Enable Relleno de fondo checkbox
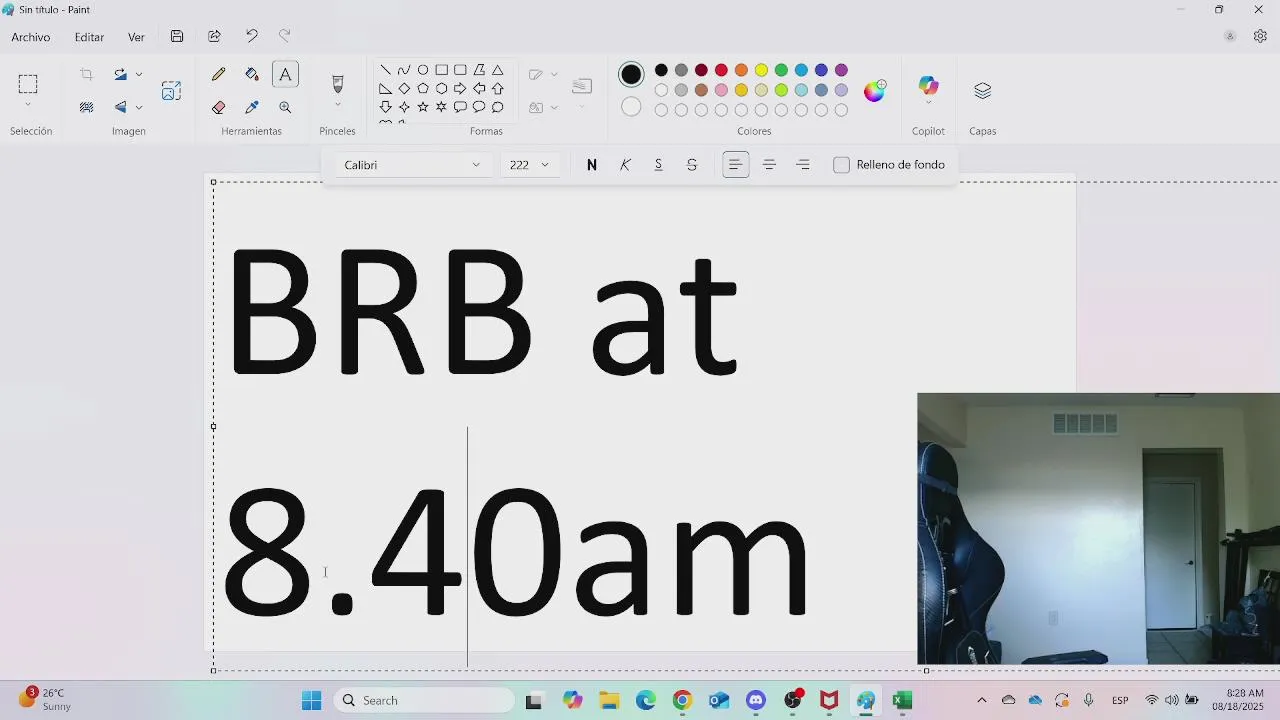The height and width of the screenshot is (720, 1280). [841, 165]
